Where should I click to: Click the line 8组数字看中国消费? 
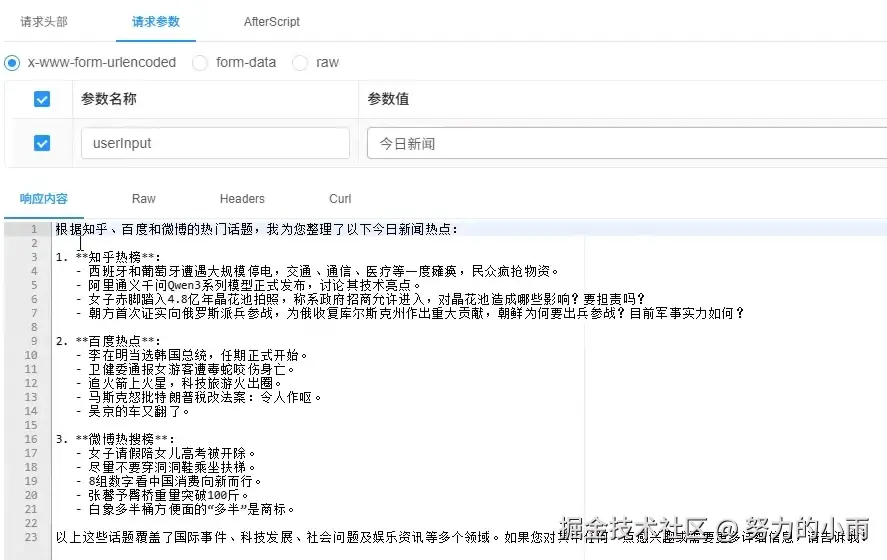click(169, 481)
